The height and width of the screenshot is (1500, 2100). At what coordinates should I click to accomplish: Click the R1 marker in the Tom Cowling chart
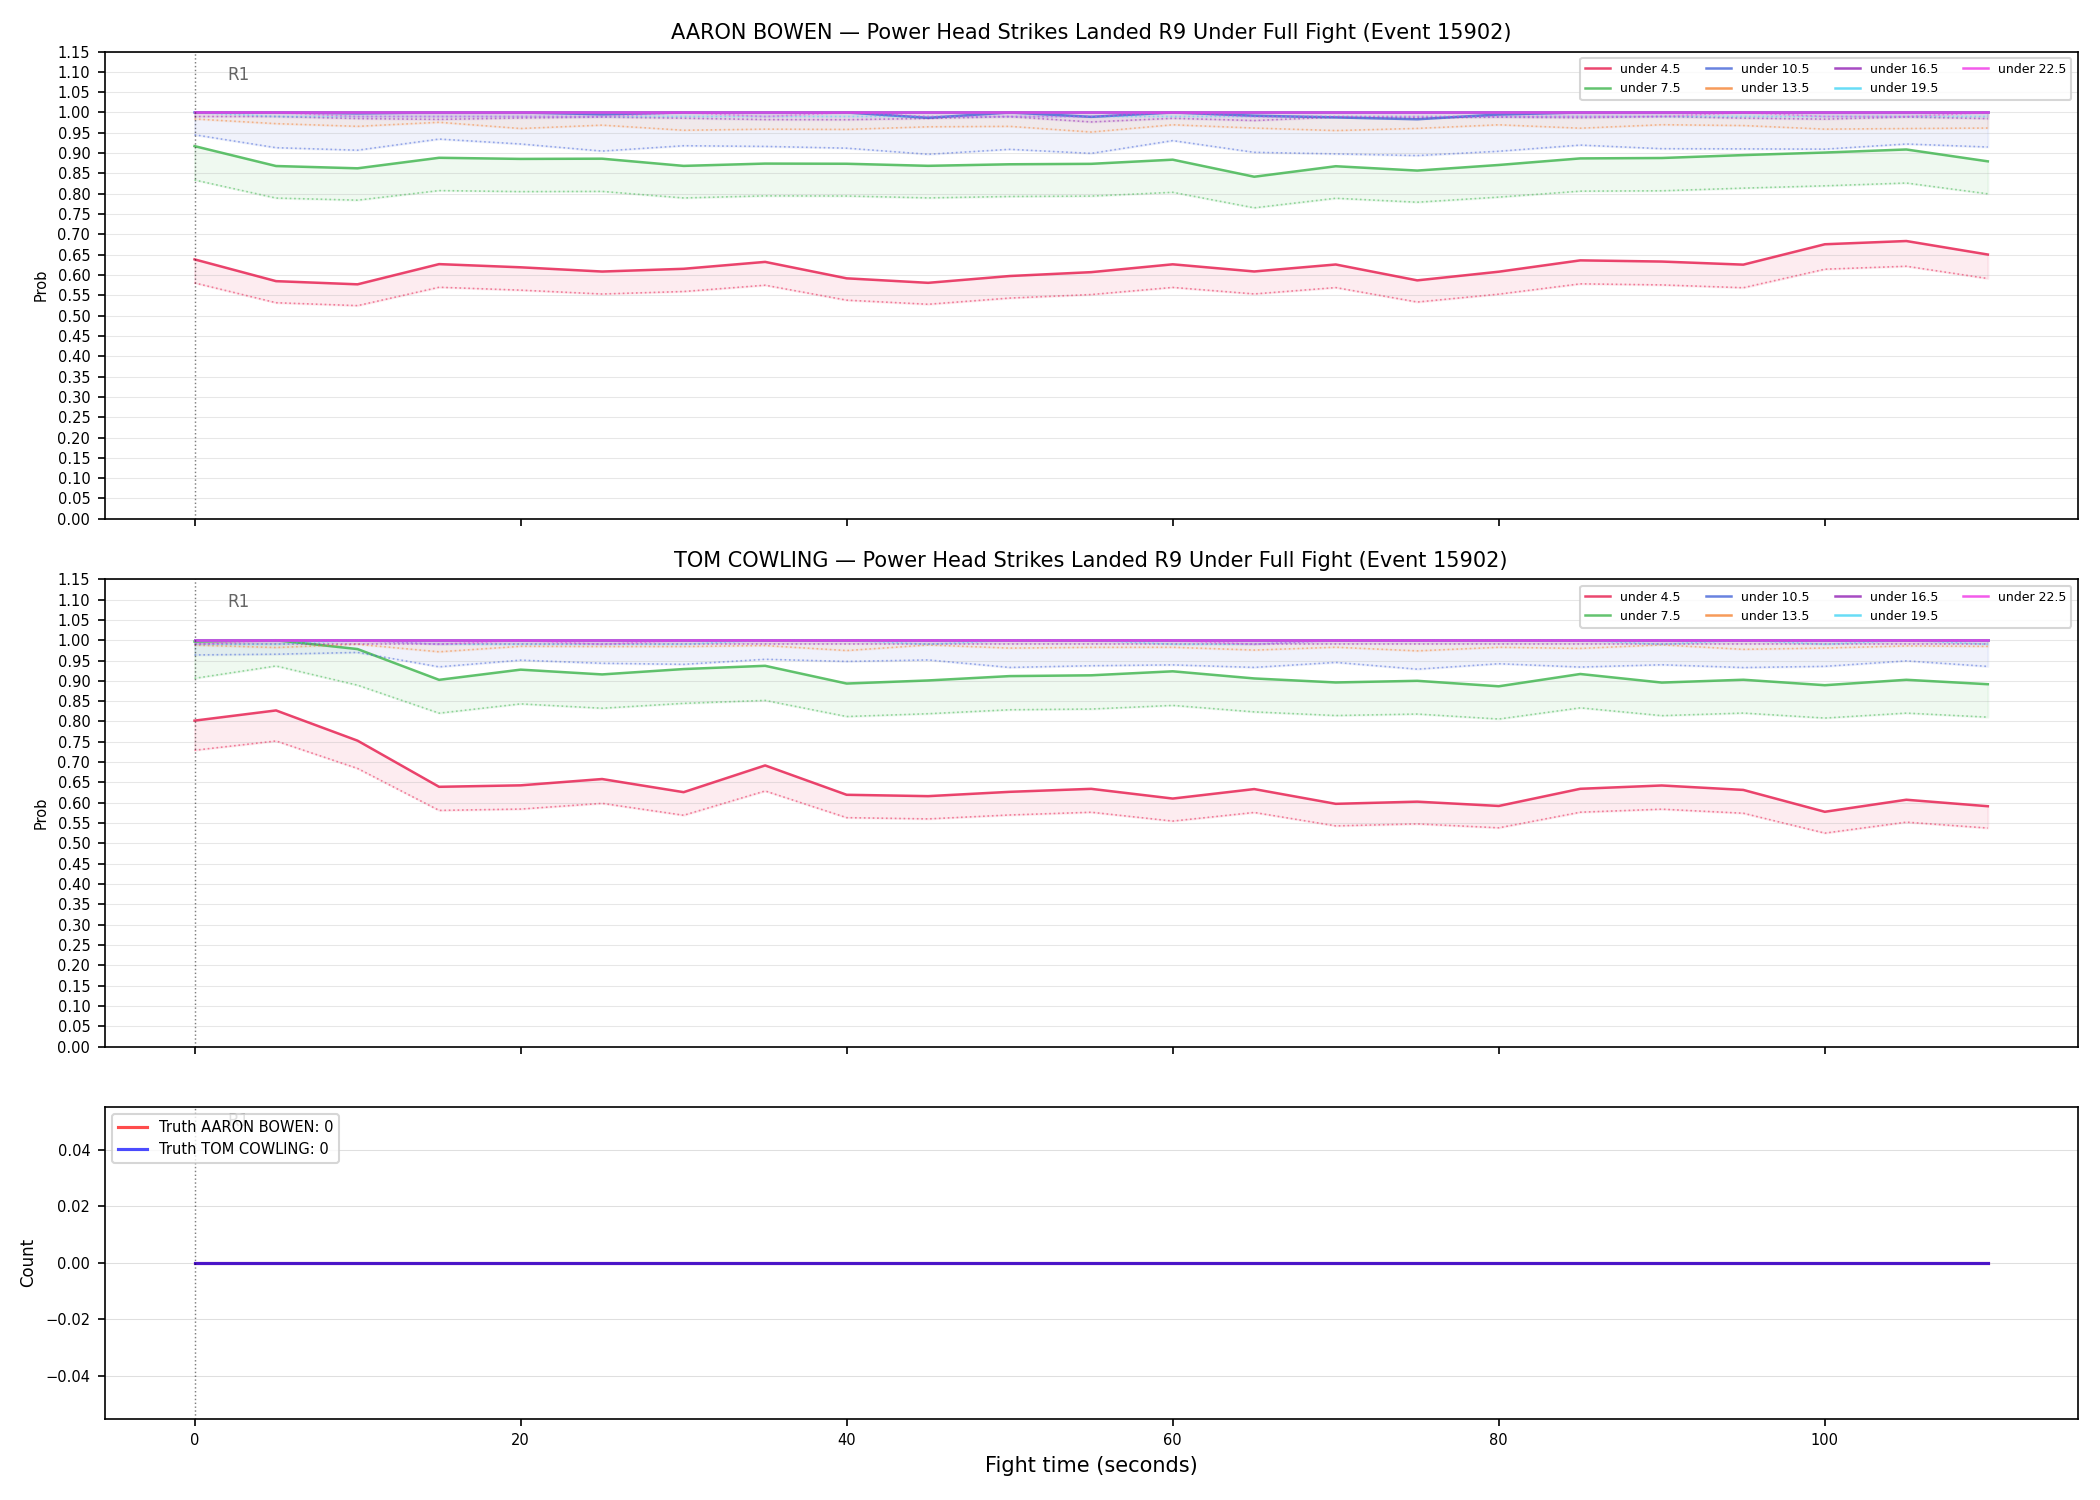click(x=238, y=601)
